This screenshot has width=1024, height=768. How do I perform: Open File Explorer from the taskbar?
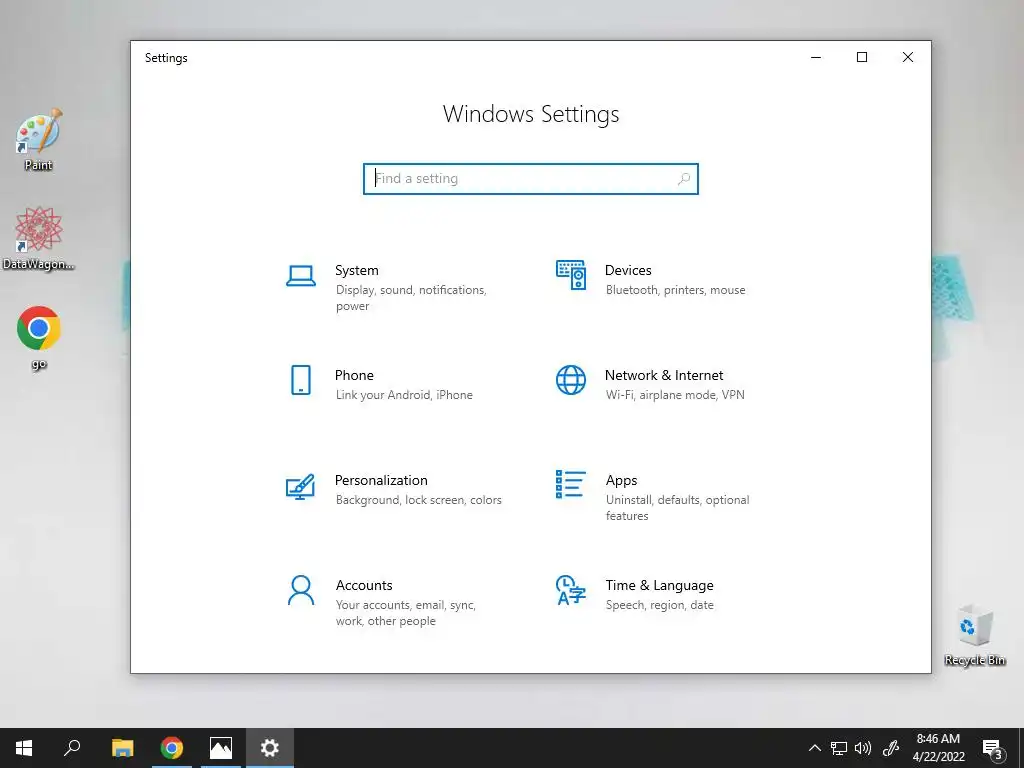click(x=122, y=748)
